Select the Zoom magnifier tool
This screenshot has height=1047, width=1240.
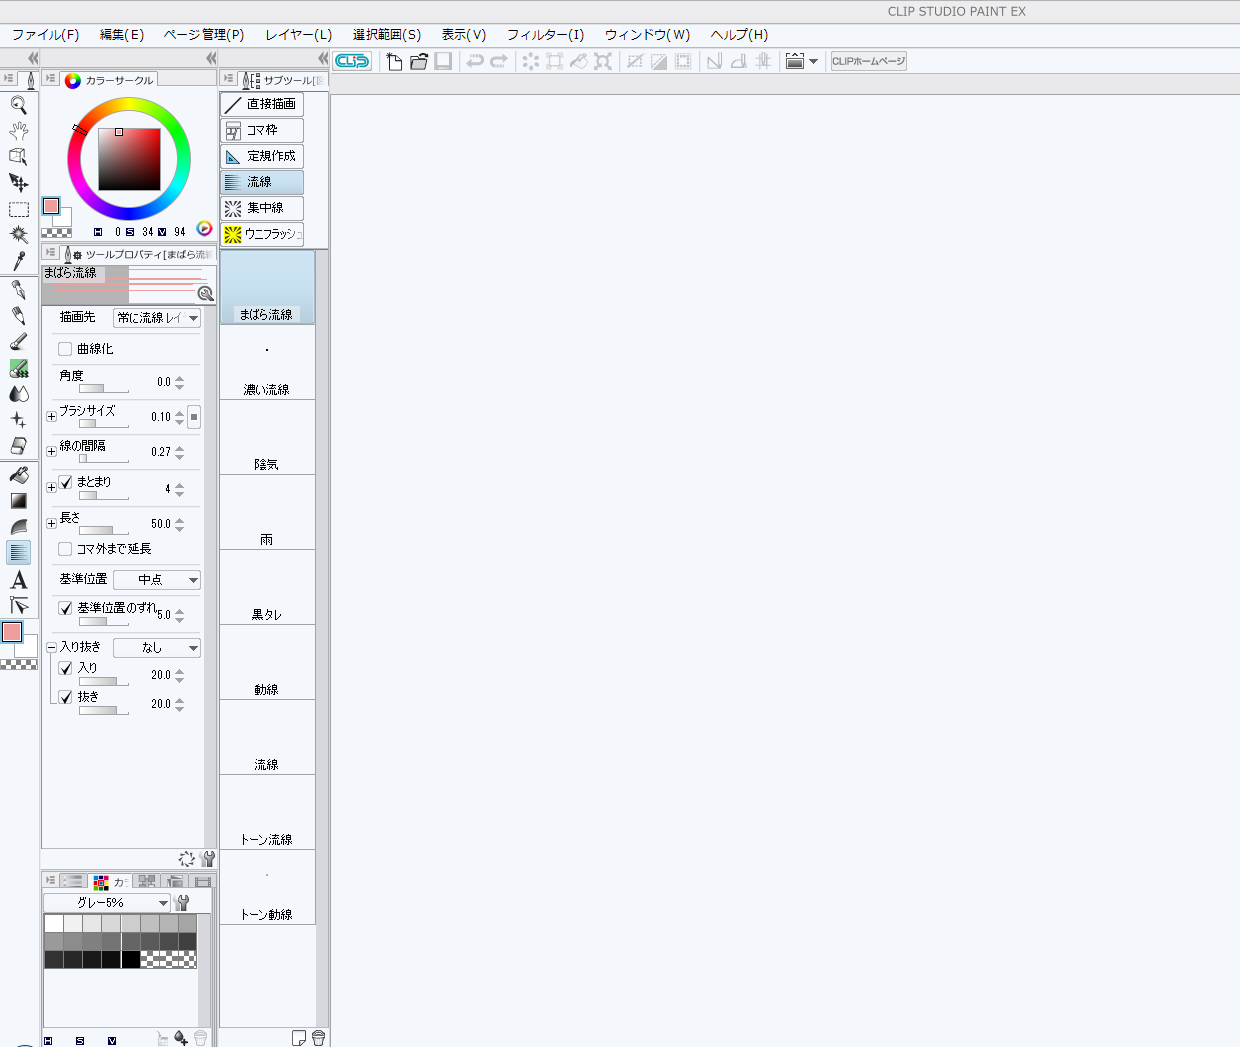(x=18, y=104)
